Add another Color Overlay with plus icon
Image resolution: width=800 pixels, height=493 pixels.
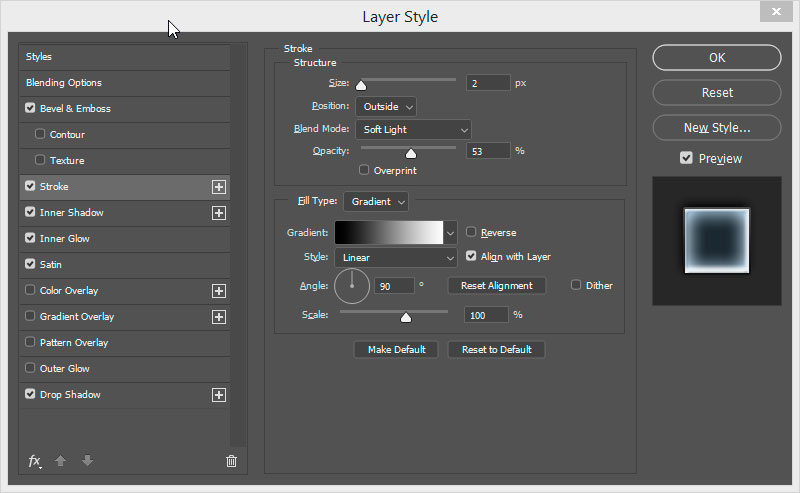[219, 291]
